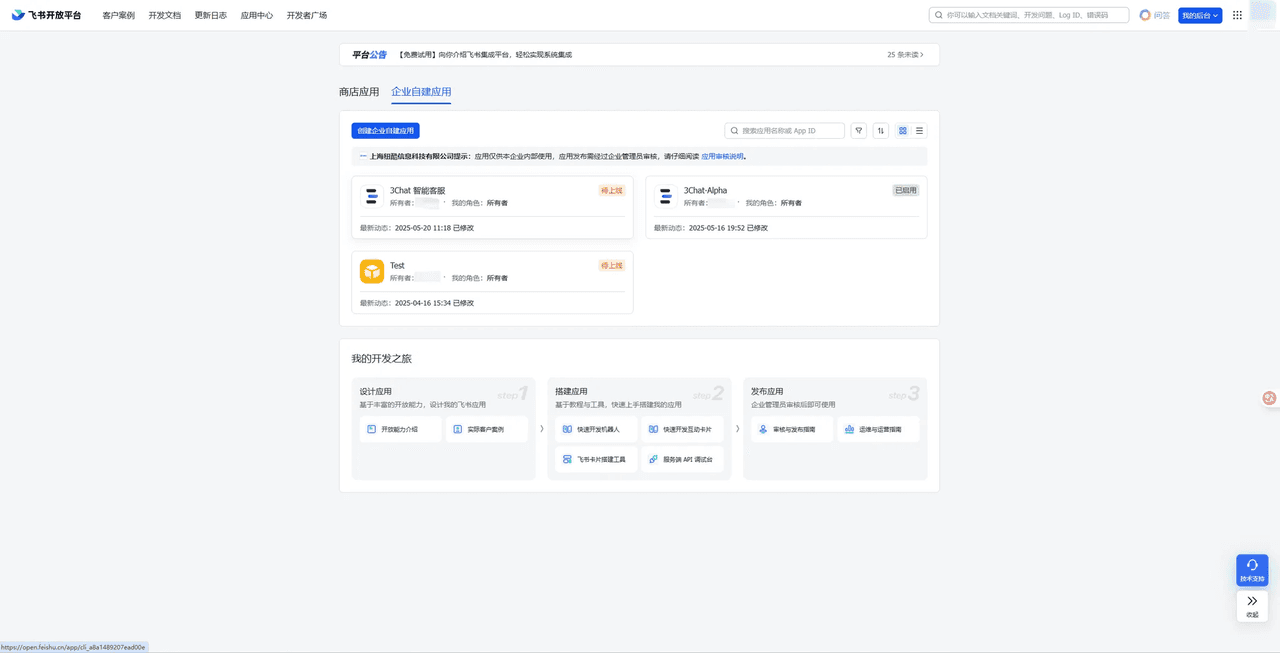Open the 应用审核说明 link
1280x653 pixels.
(722, 156)
